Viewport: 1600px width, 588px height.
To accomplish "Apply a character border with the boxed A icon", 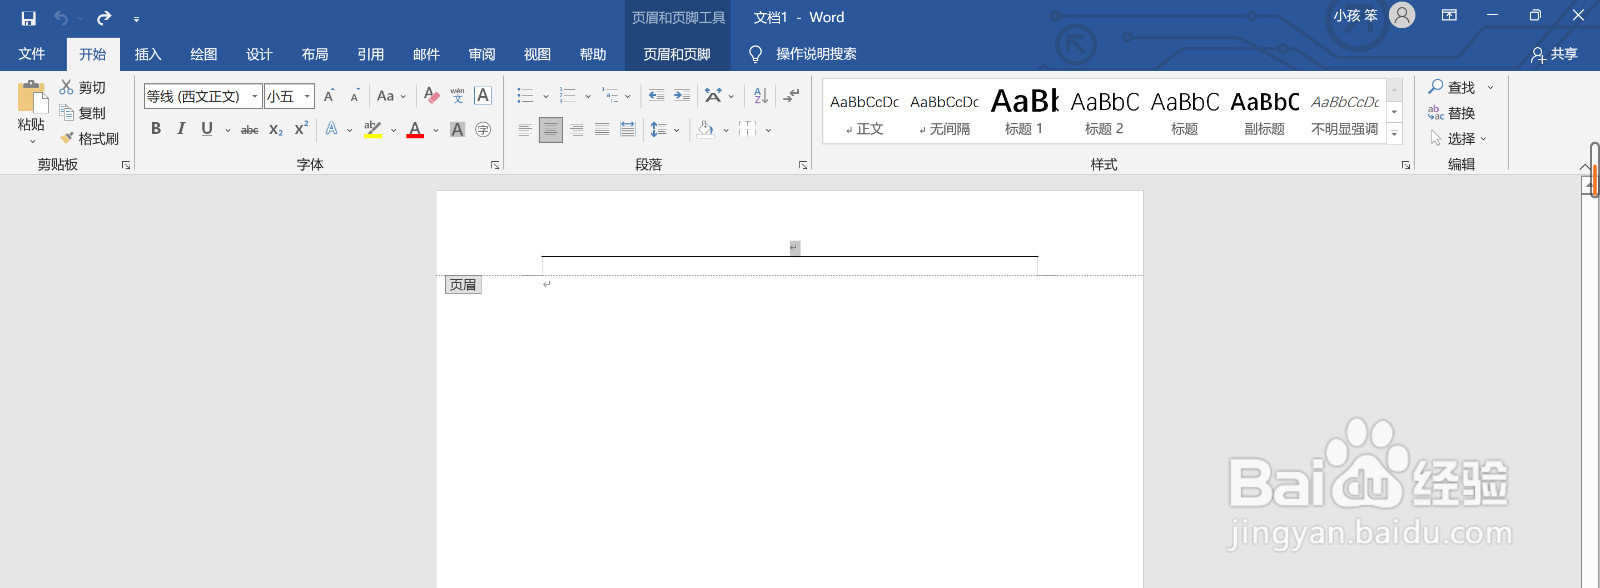I will click(x=483, y=96).
